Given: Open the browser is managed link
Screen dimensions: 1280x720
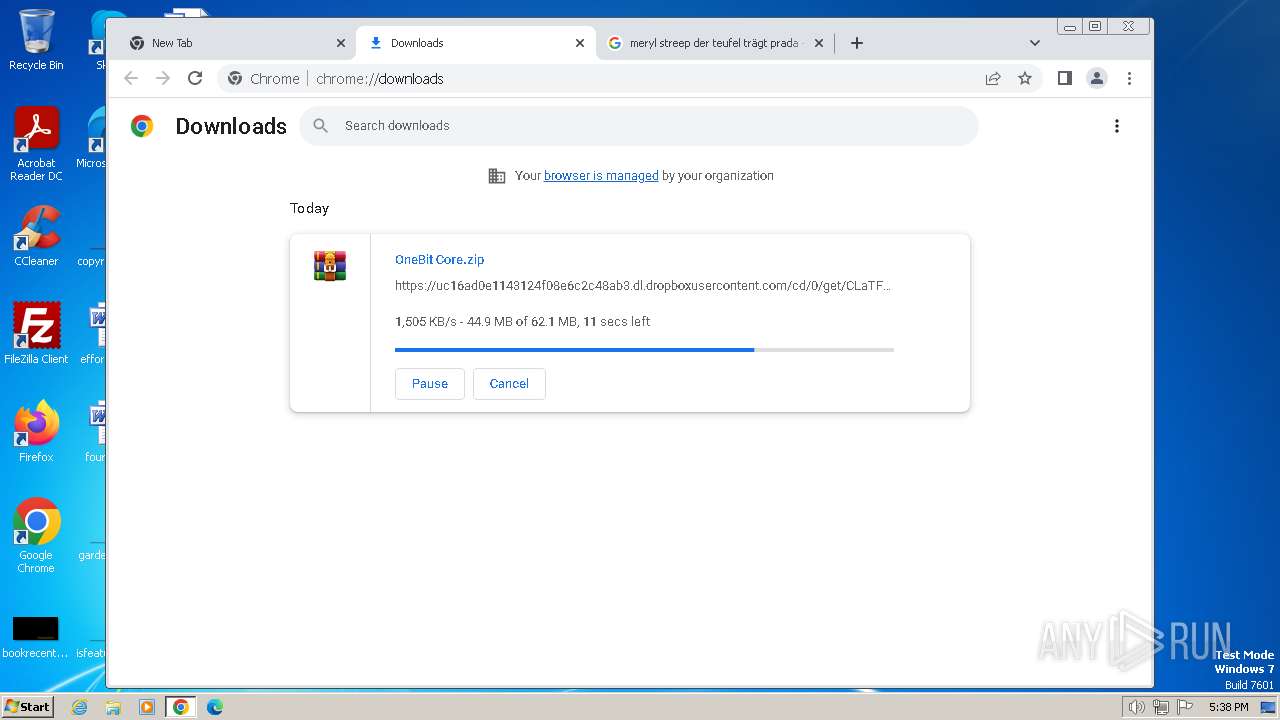Looking at the screenshot, I should [601, 175].
